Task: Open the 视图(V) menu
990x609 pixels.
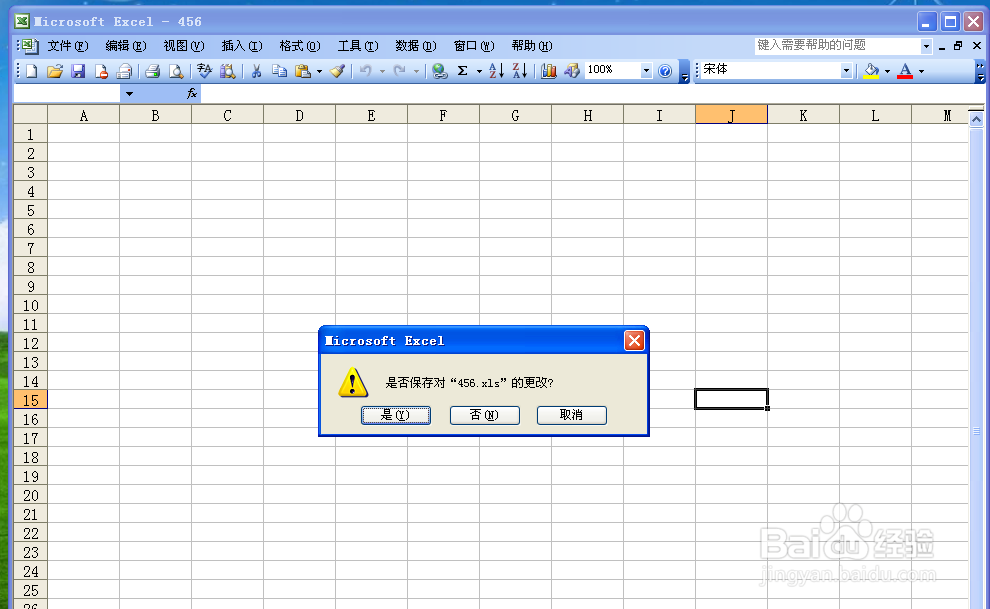Action: 184,45
